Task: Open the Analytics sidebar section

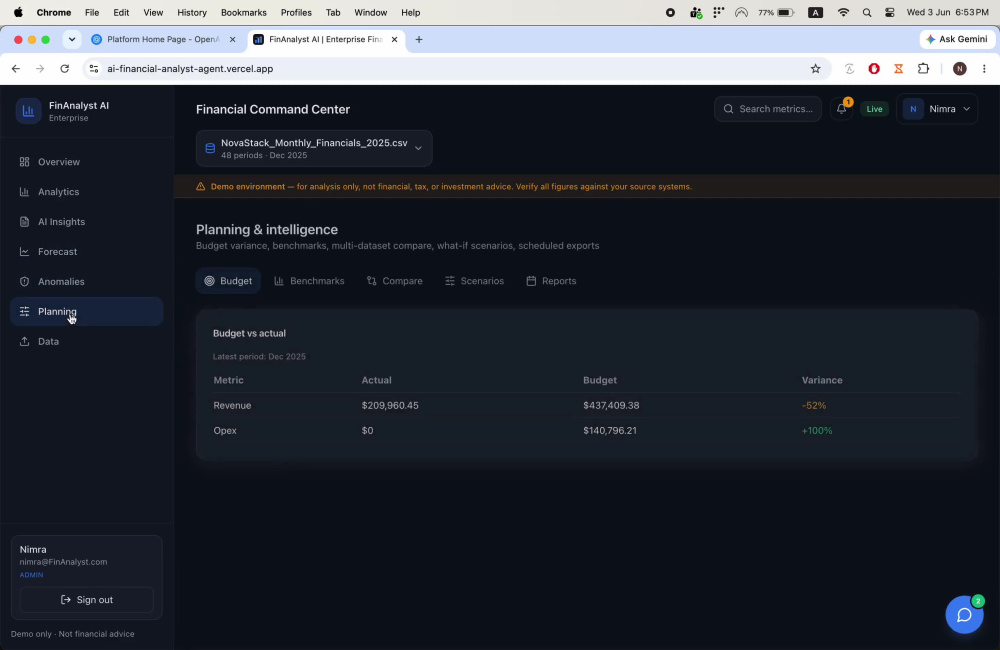Action: [x=87, y=192]
